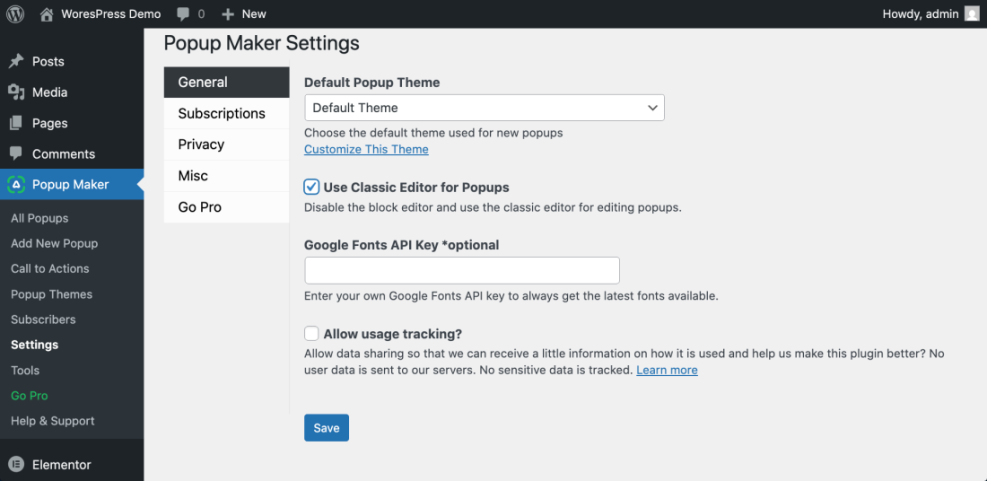Screen dimensions: 987x481
Task: Select the General settings tab
Action: click(227, 82)
